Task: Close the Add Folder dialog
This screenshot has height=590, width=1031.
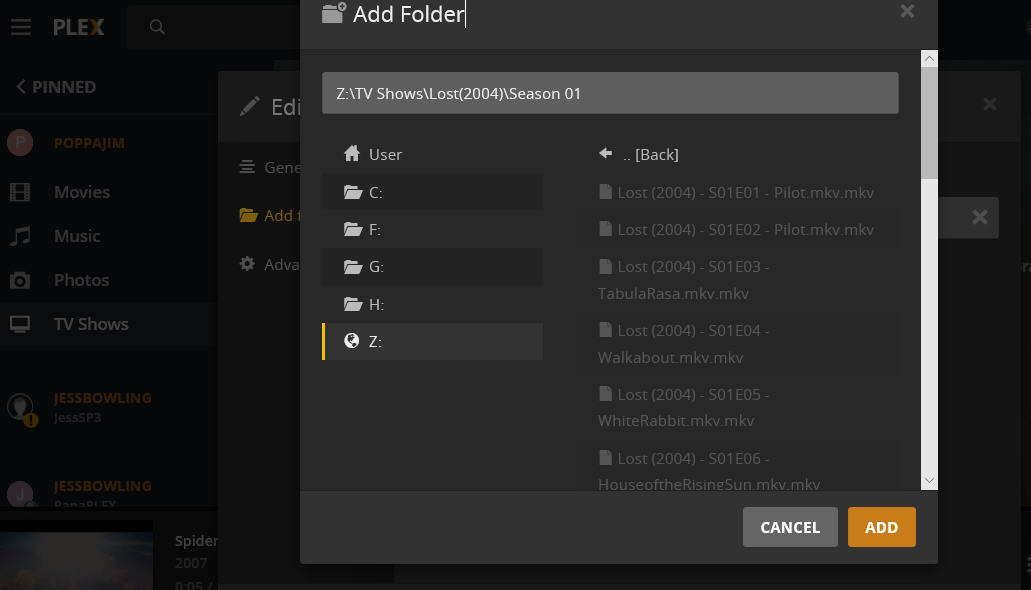Action: (907, 12)
